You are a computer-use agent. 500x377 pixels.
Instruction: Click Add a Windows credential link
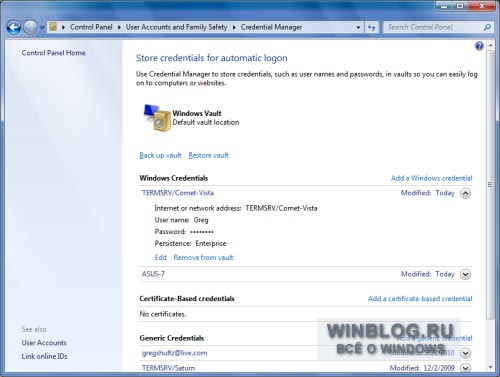click(x=431, y=178)
